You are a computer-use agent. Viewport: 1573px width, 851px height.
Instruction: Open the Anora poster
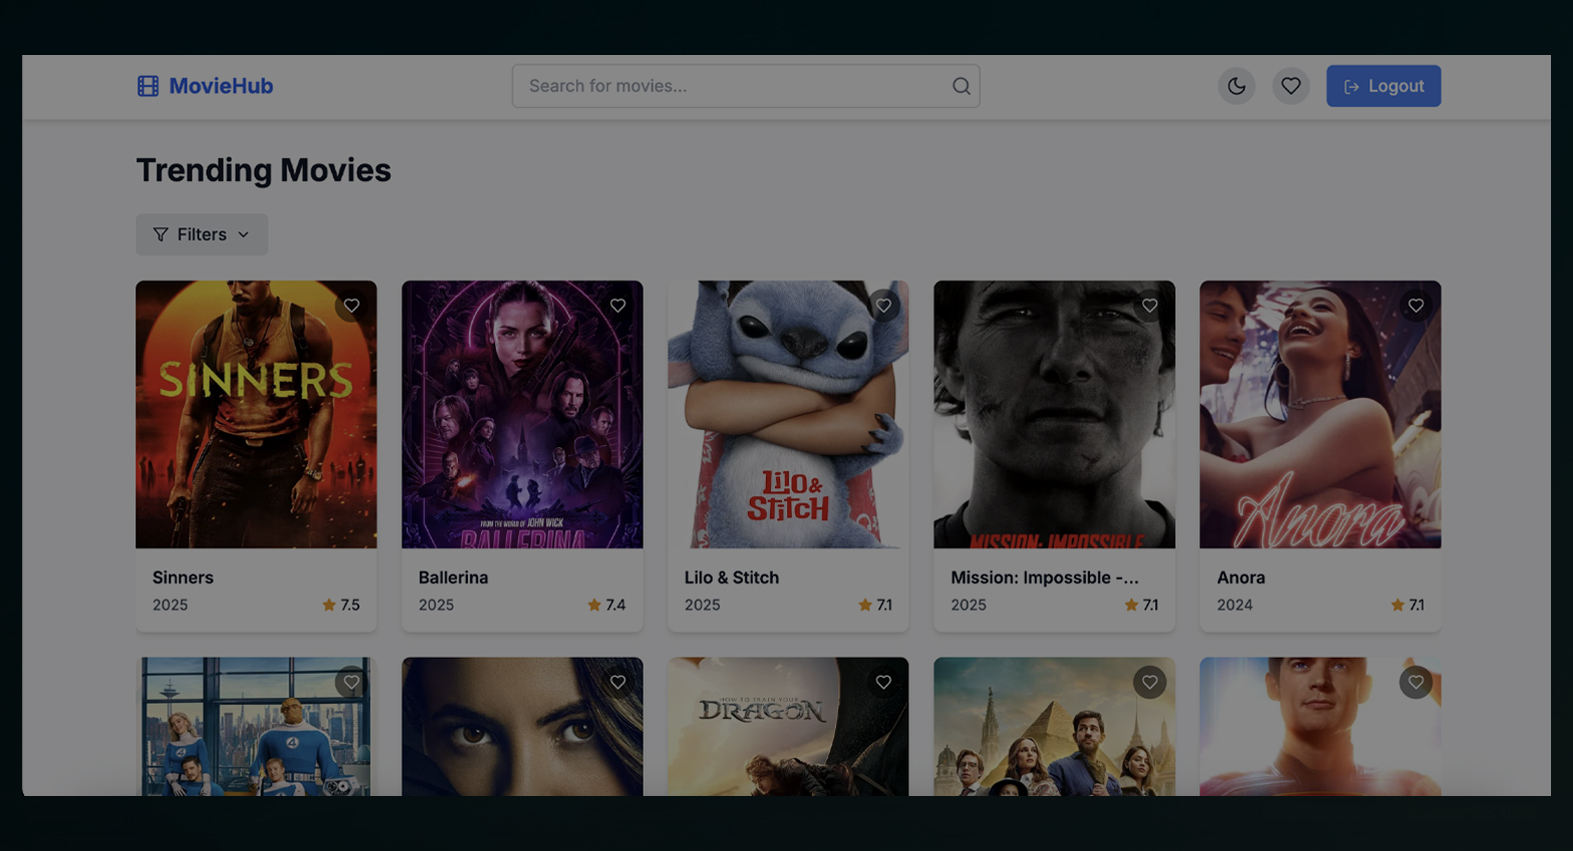[x=1320, y=414]
